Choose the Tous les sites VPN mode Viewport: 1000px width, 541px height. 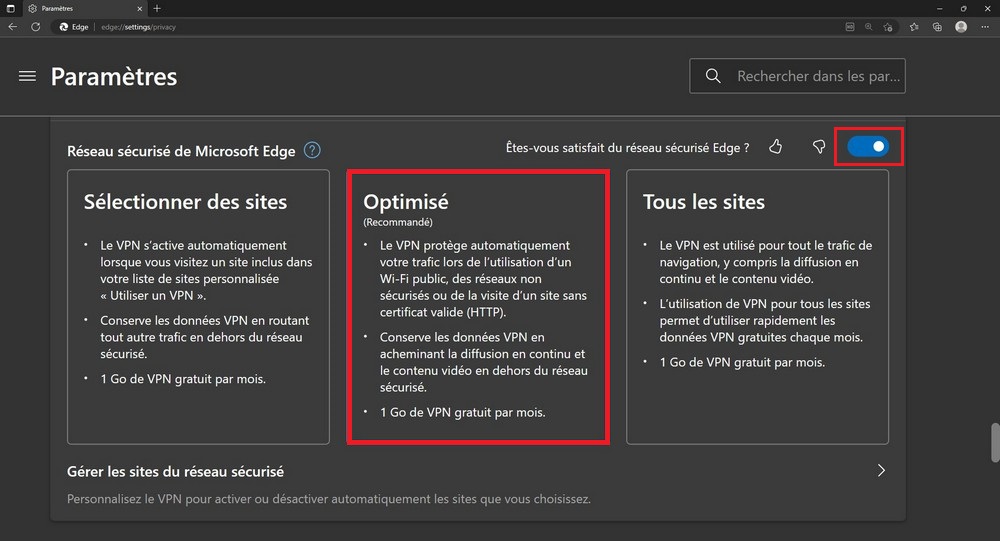tap(757, 306)
